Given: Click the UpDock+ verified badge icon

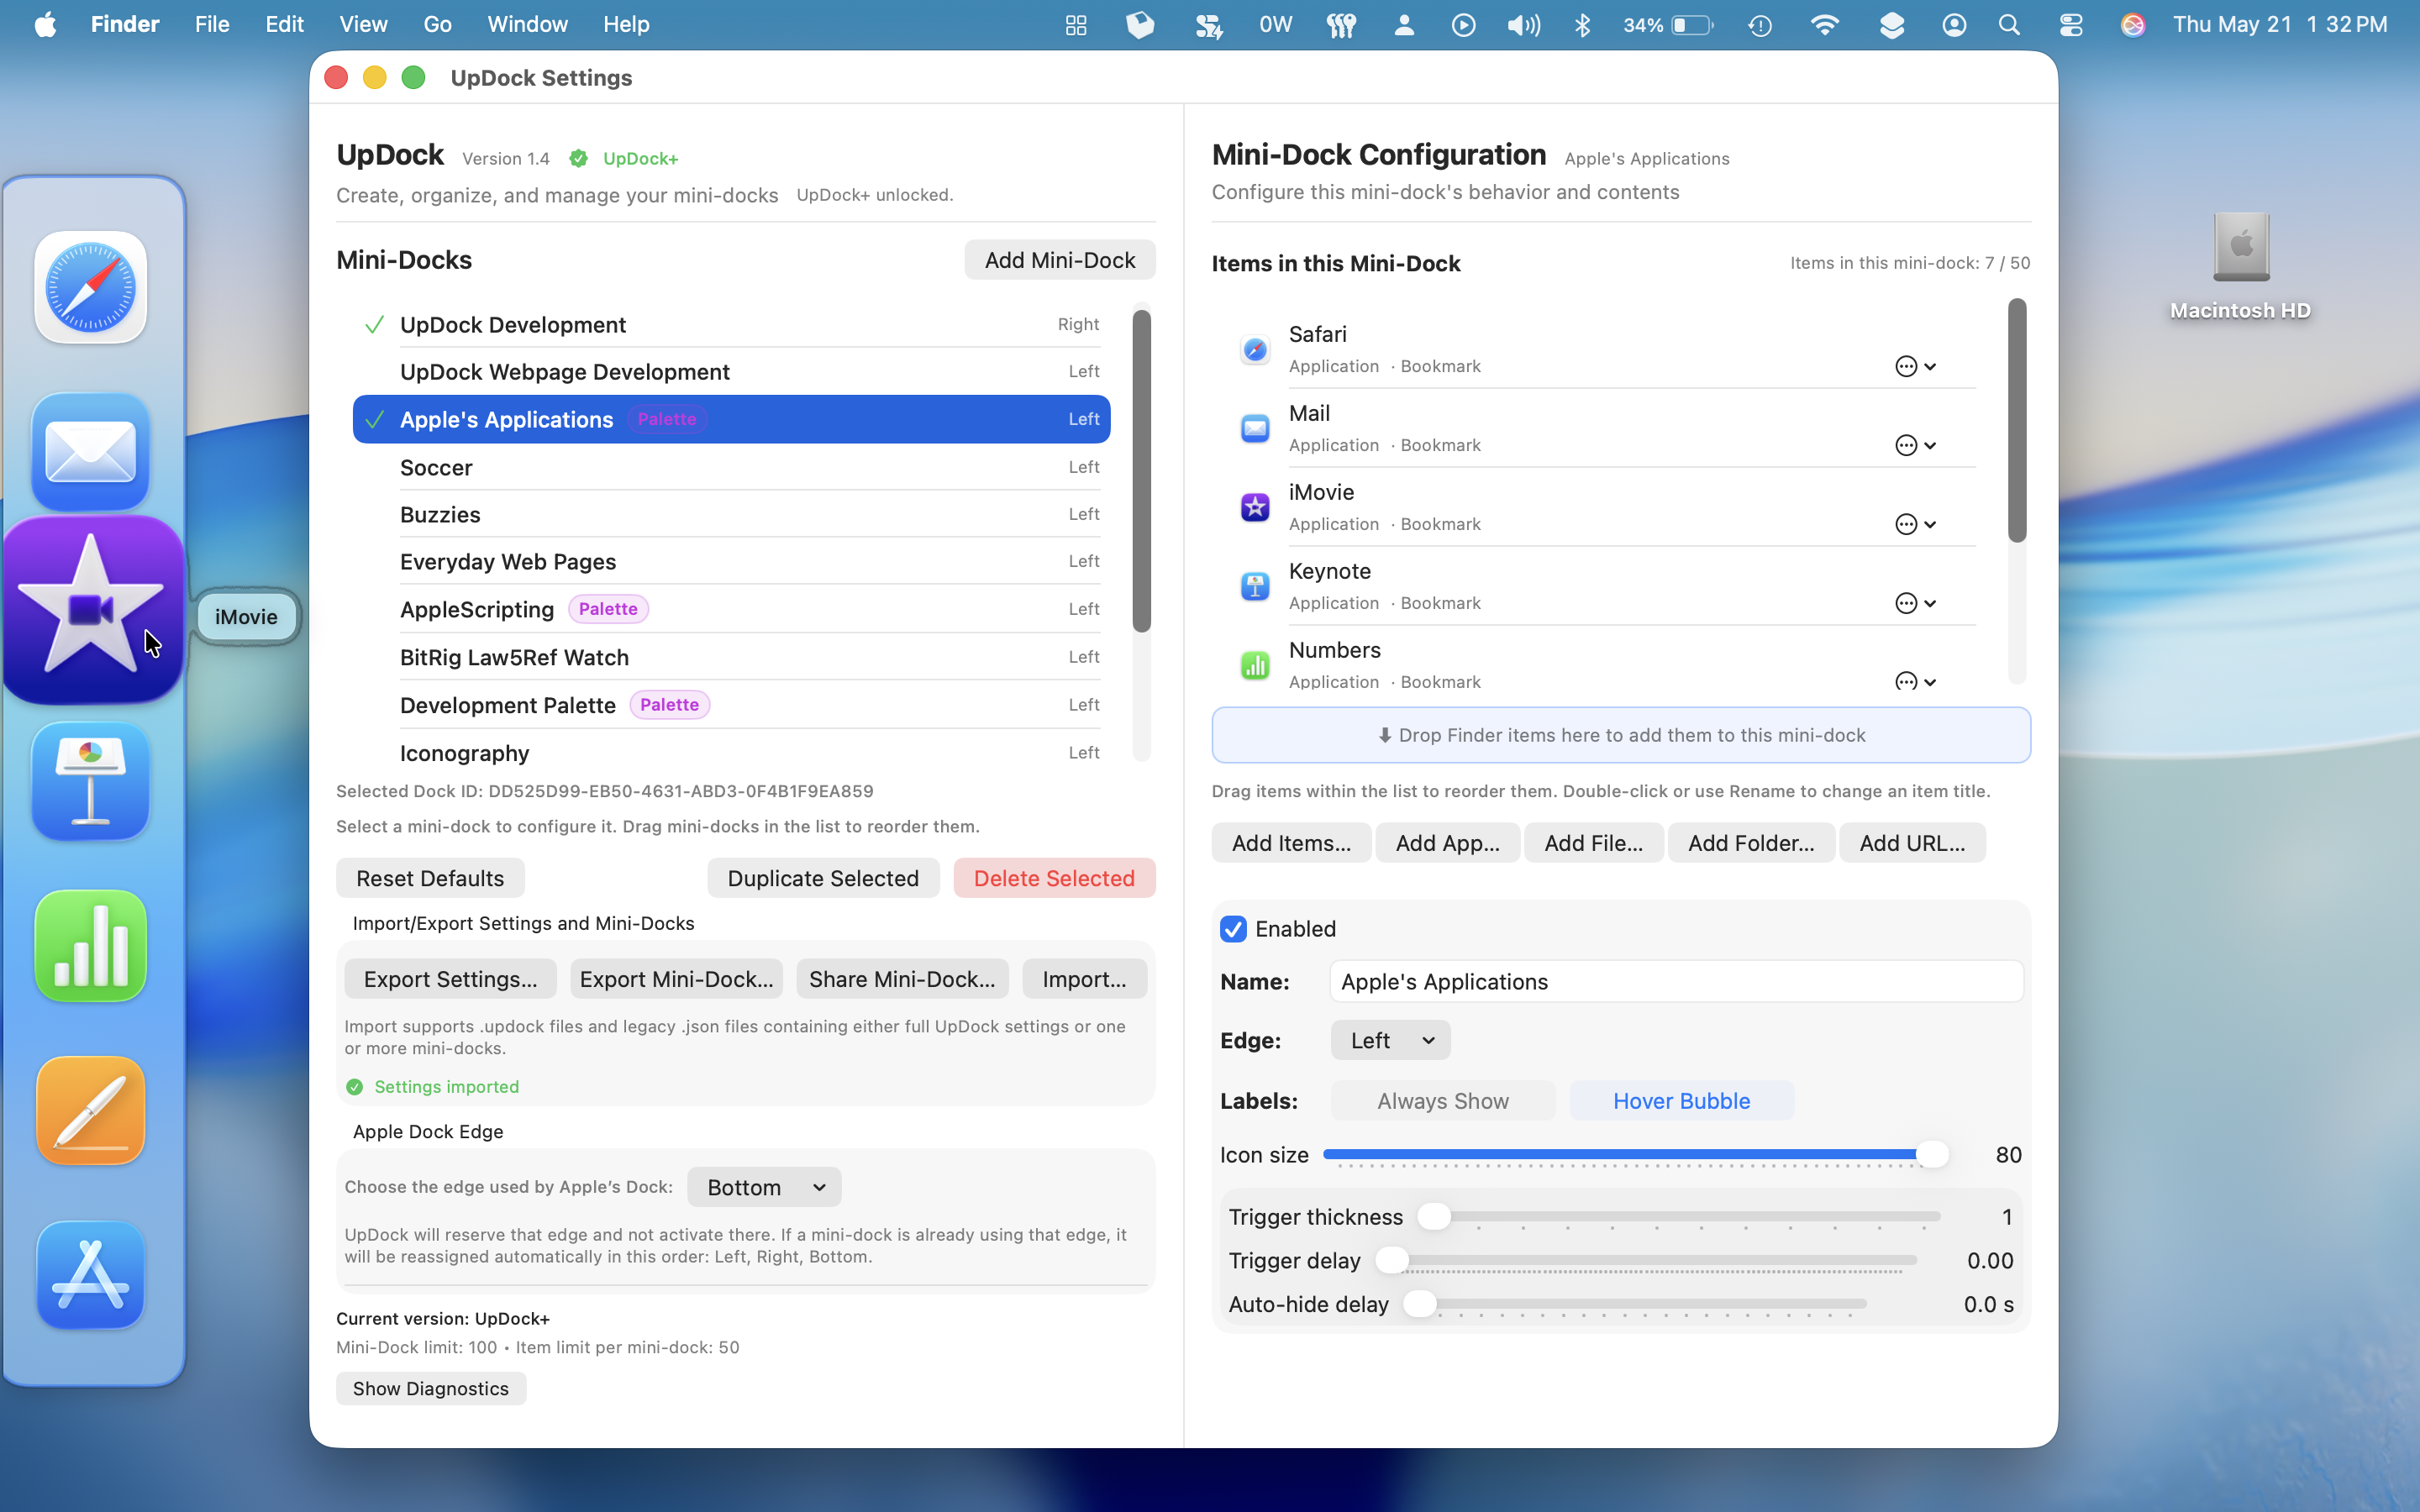Looking at the screenshot, I should tap(578, 158).
